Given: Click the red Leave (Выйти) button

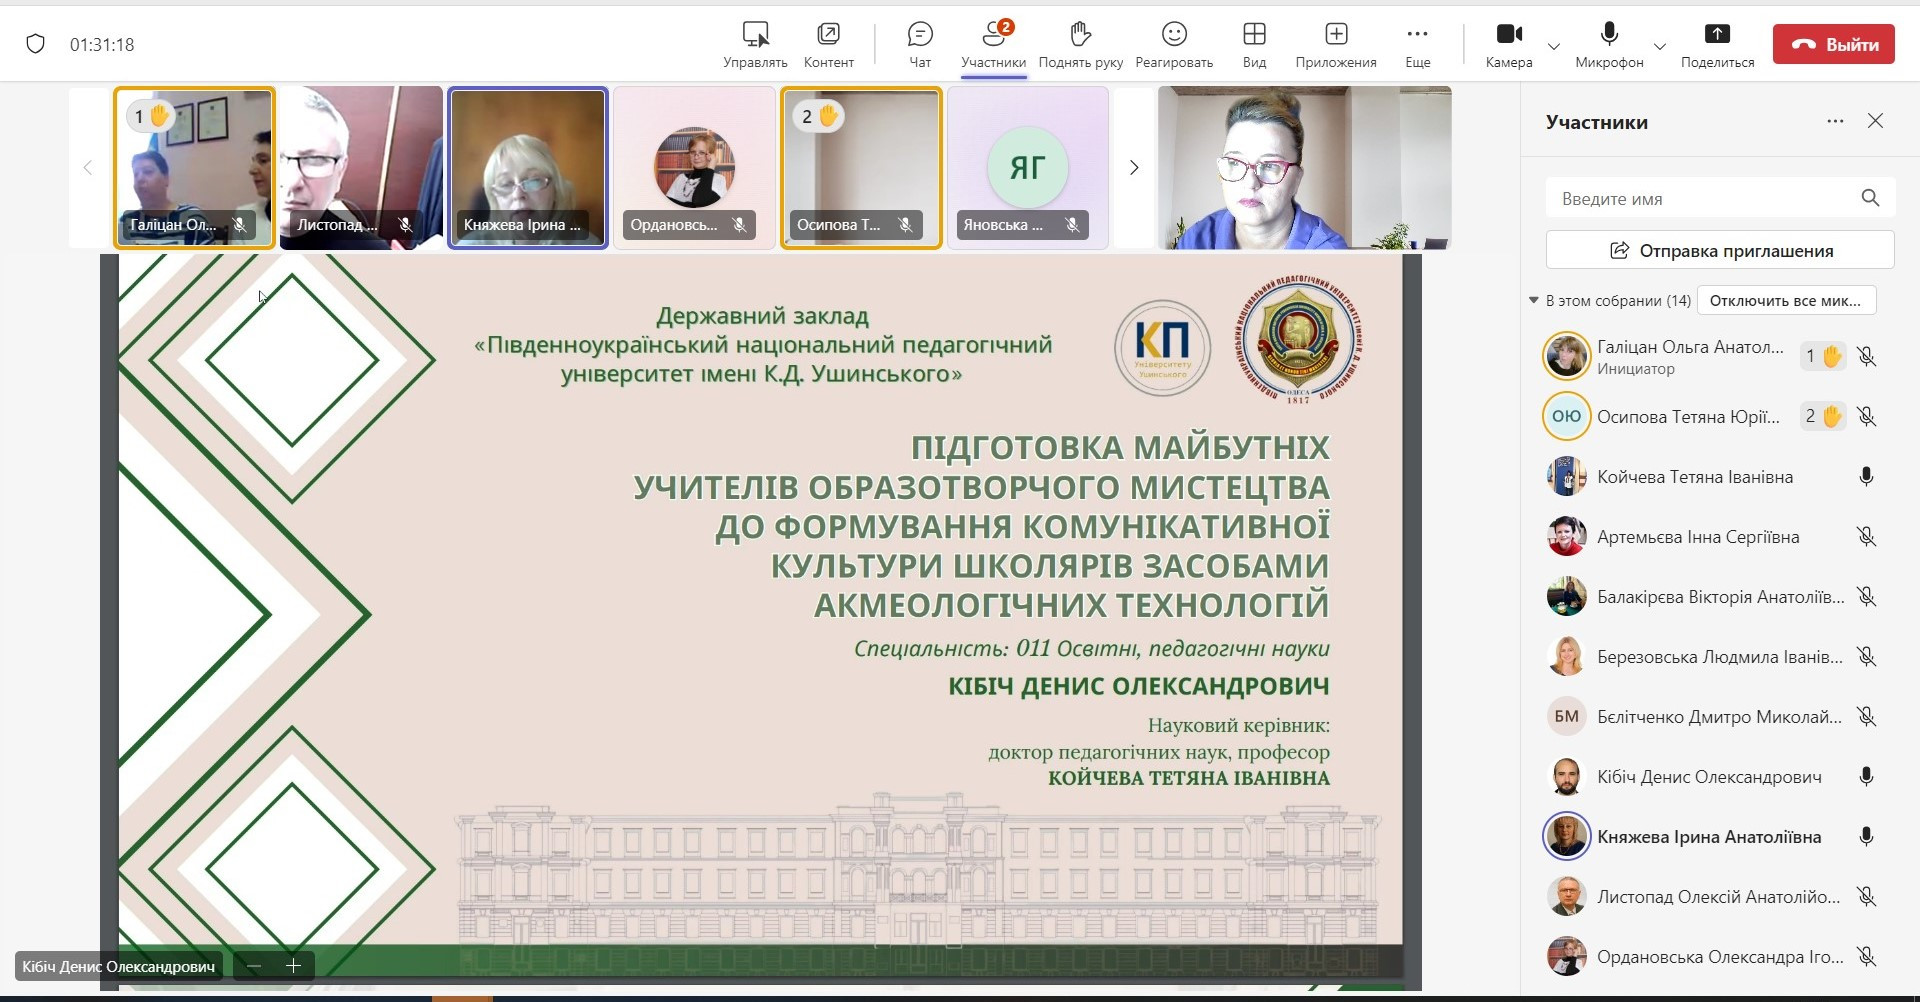Looking at the screenshot, I should point(1833,45).
